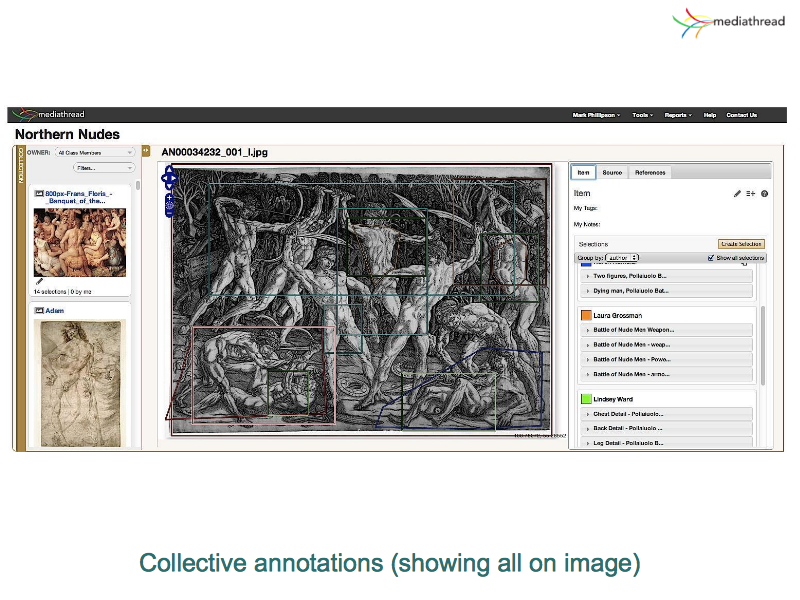Switch to the Source tab
This screenshot has width=800, height=600.
611,173
